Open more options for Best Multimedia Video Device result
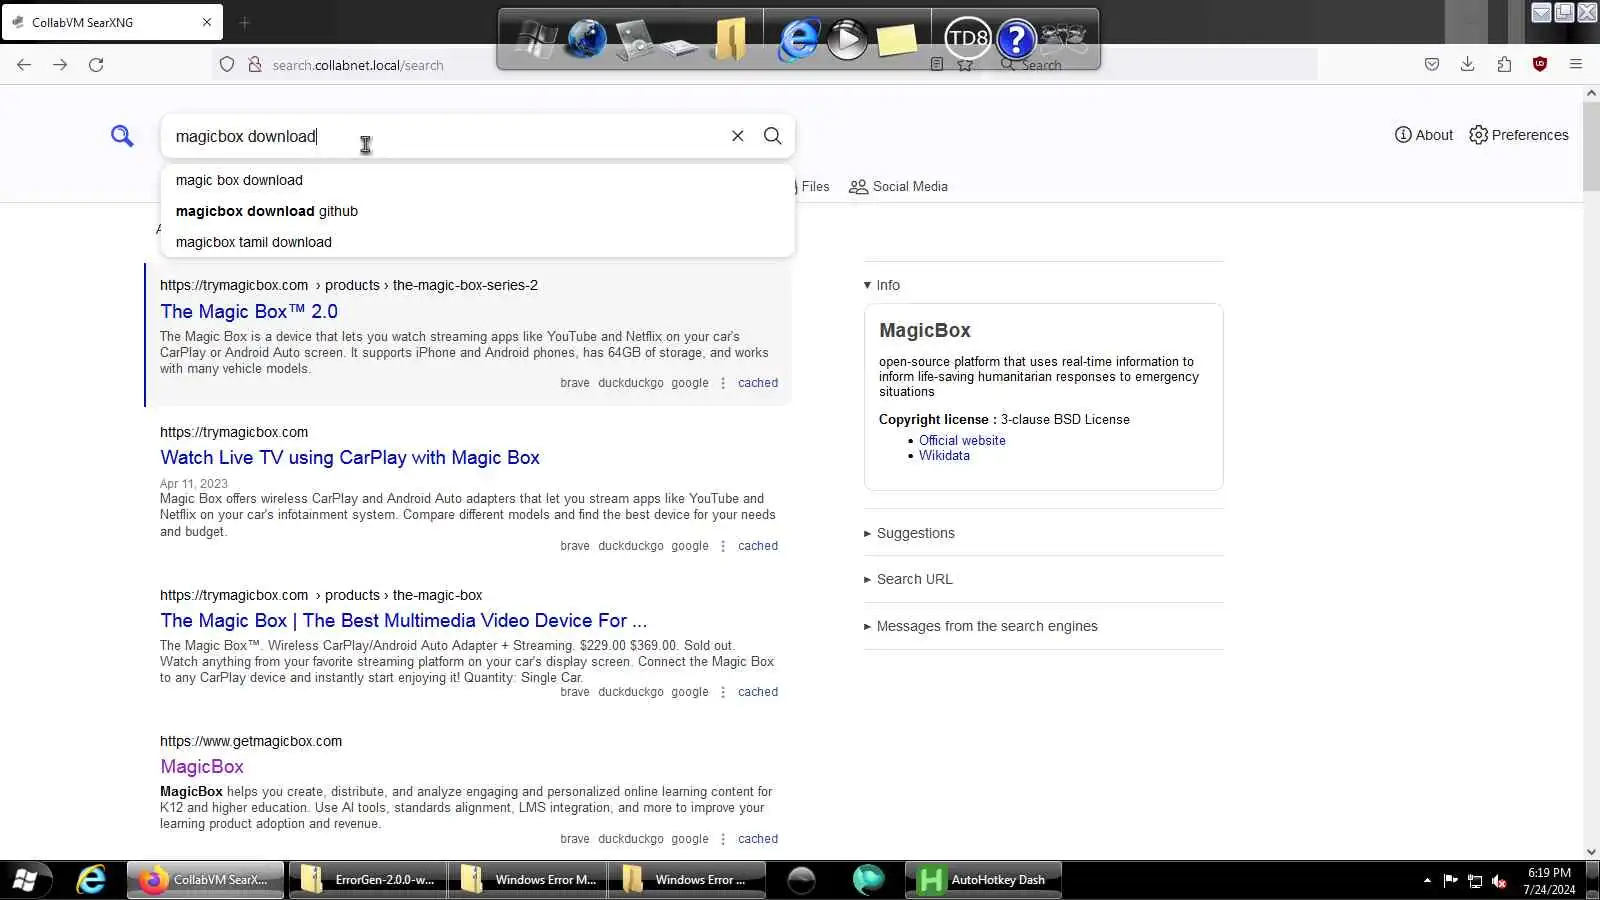Screen dimensions: 1600x900 pos(723,692)
